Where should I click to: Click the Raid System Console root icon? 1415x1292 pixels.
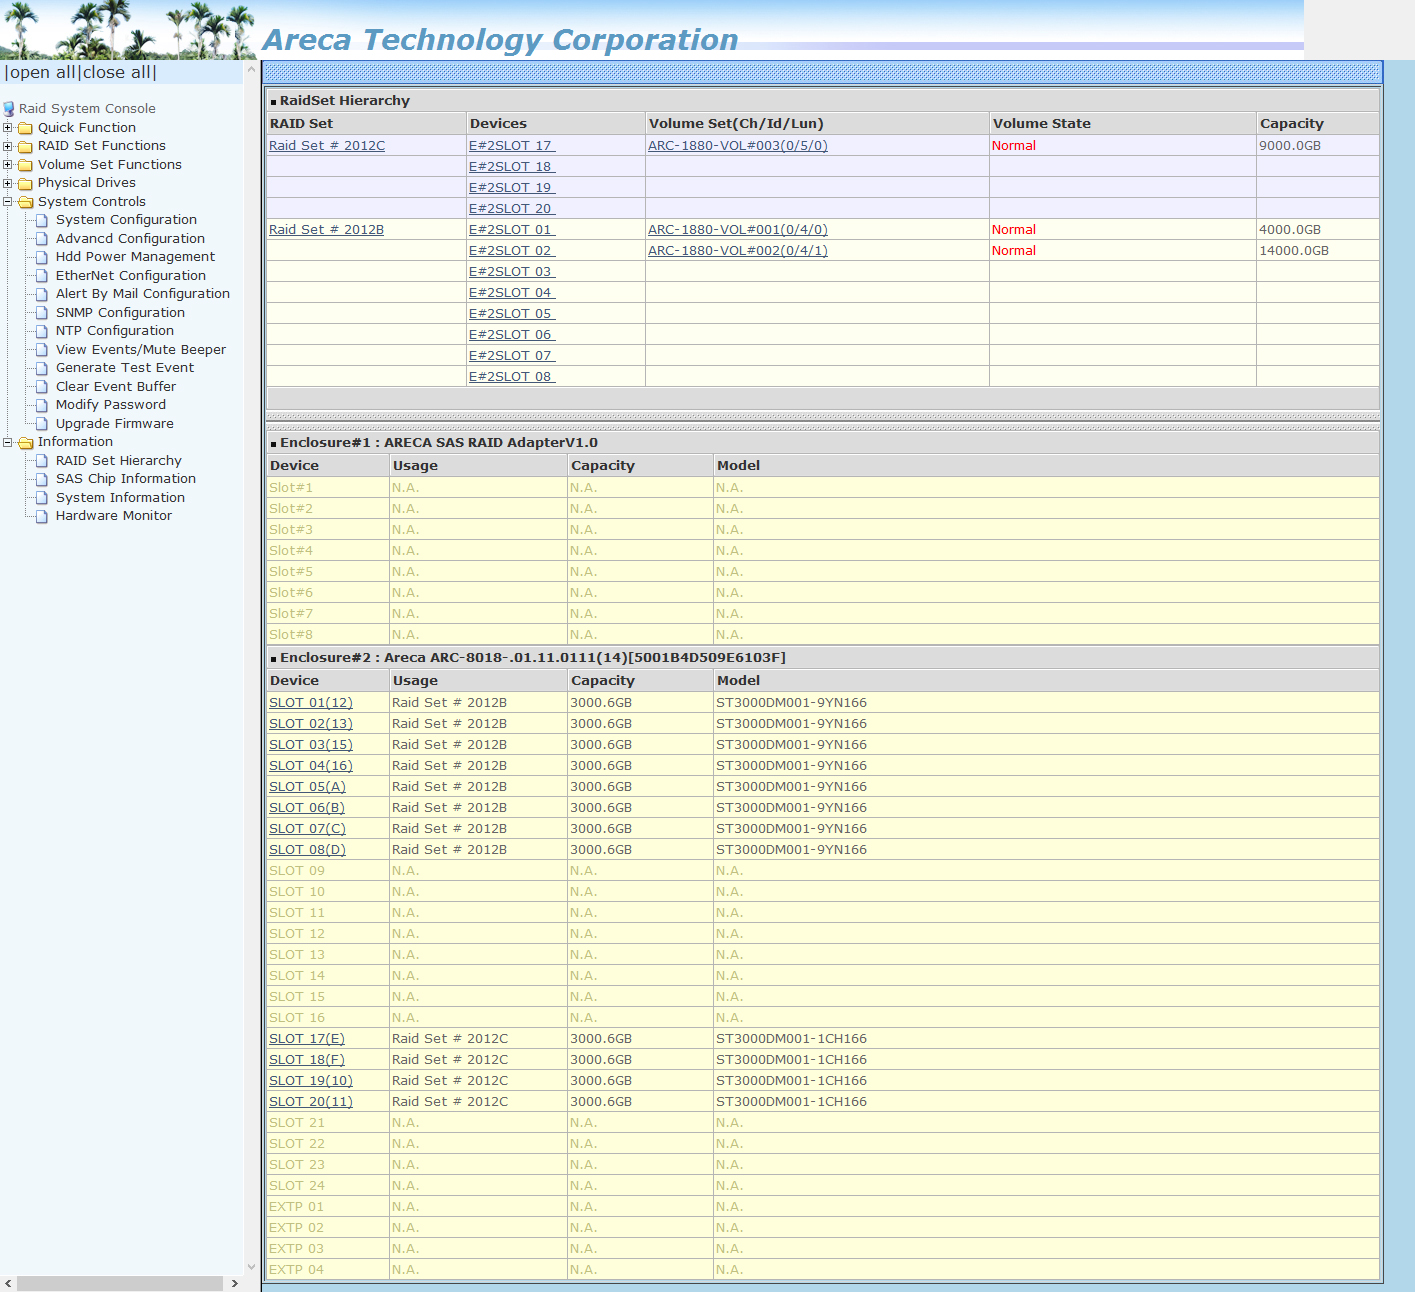pyautogui.click(x=9, y=109)
